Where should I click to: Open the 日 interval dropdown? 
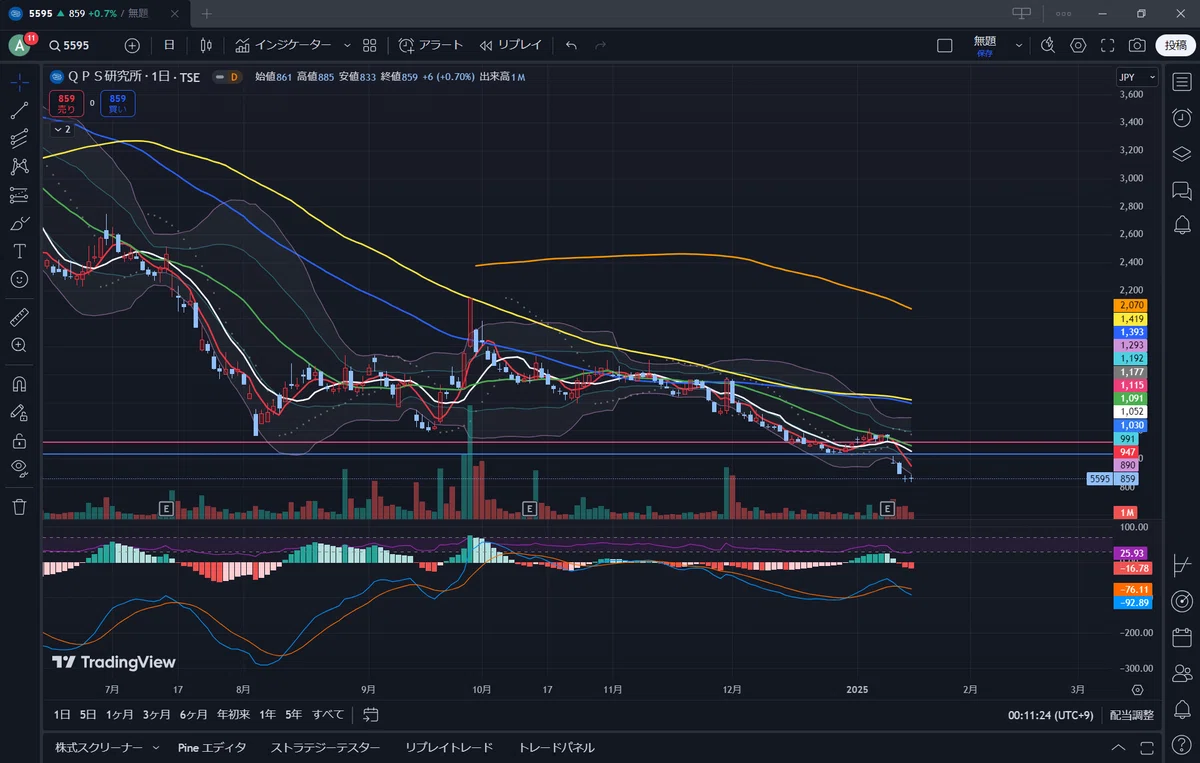(169, 45)
